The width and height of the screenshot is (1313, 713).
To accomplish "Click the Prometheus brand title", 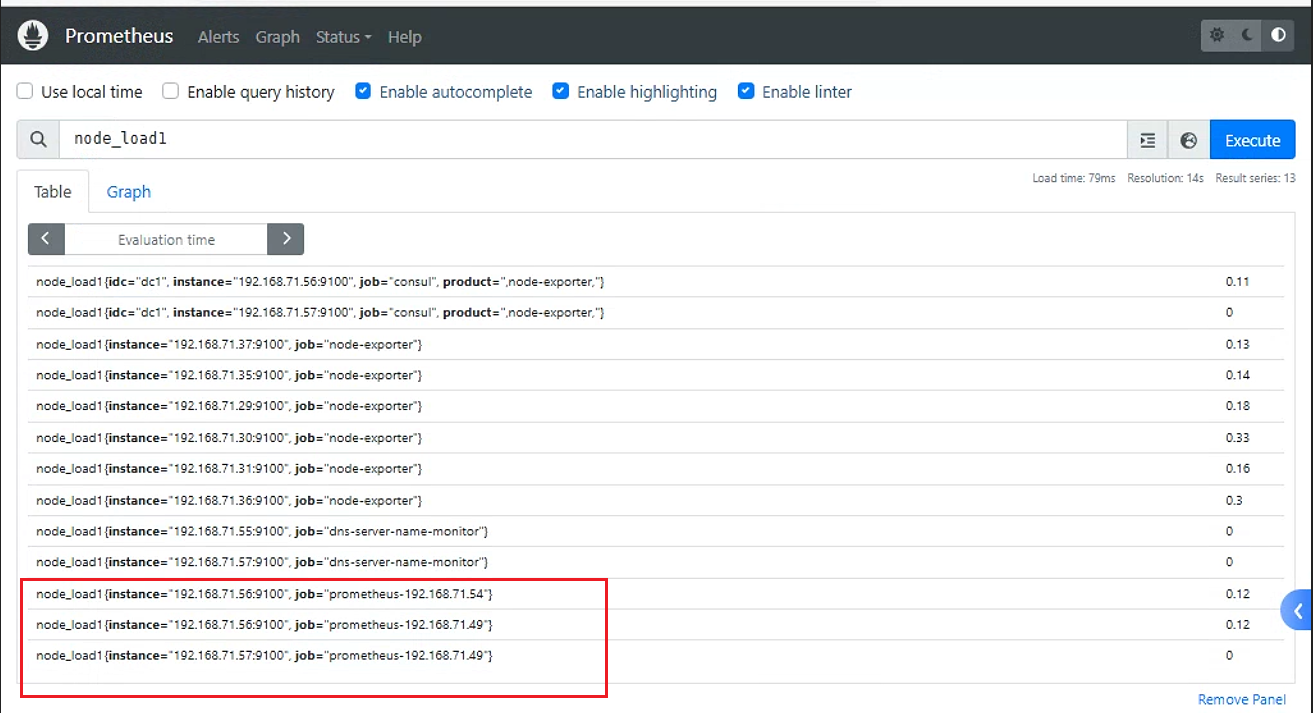I will click(x=119, y=36).
